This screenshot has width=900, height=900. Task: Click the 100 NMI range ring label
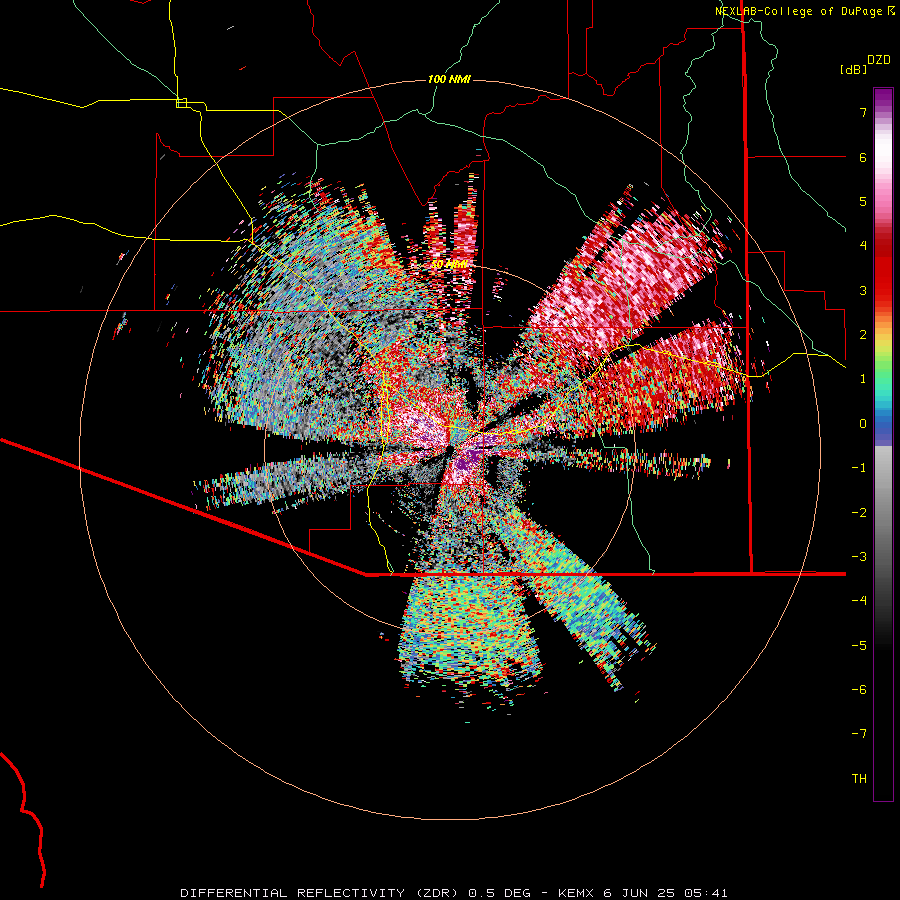[x=449, y=79]
